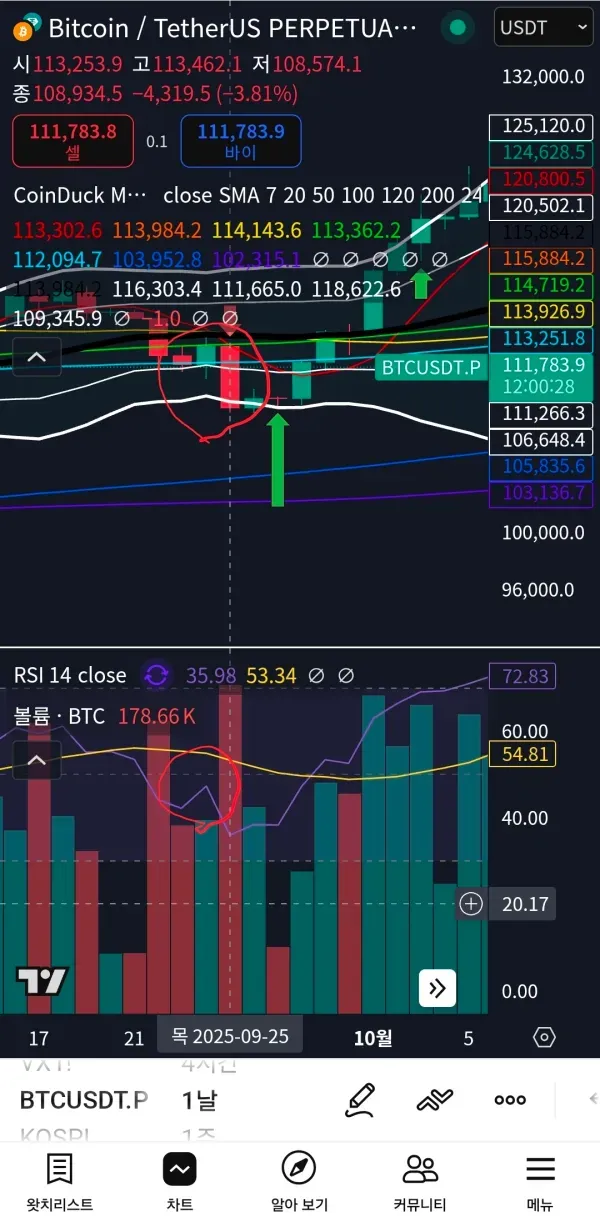Screen dimensions: 600x1222
Task: Tap the green BTCUSDT.P price line label
Action: [x=432, y=368]
